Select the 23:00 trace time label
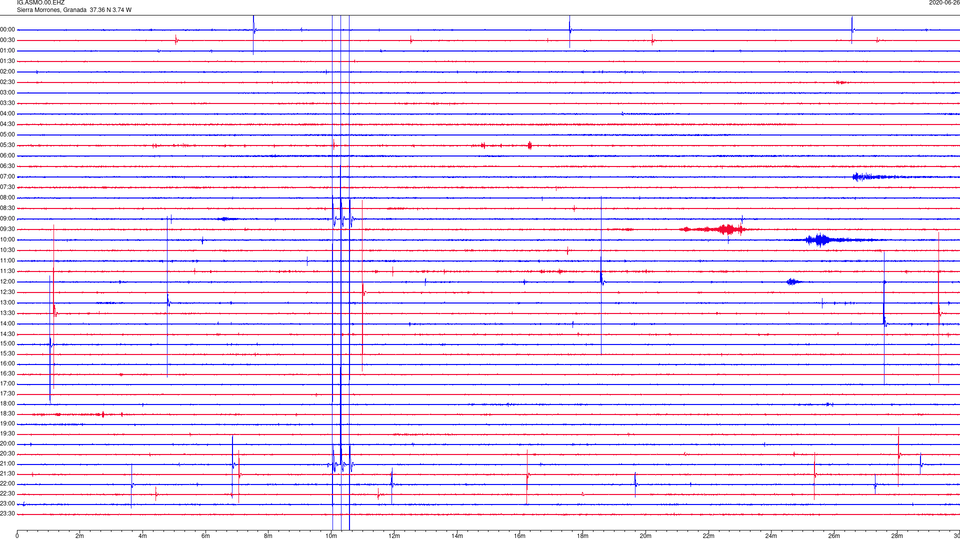Screen dimensions: 960x540 [x=8, y=504]
